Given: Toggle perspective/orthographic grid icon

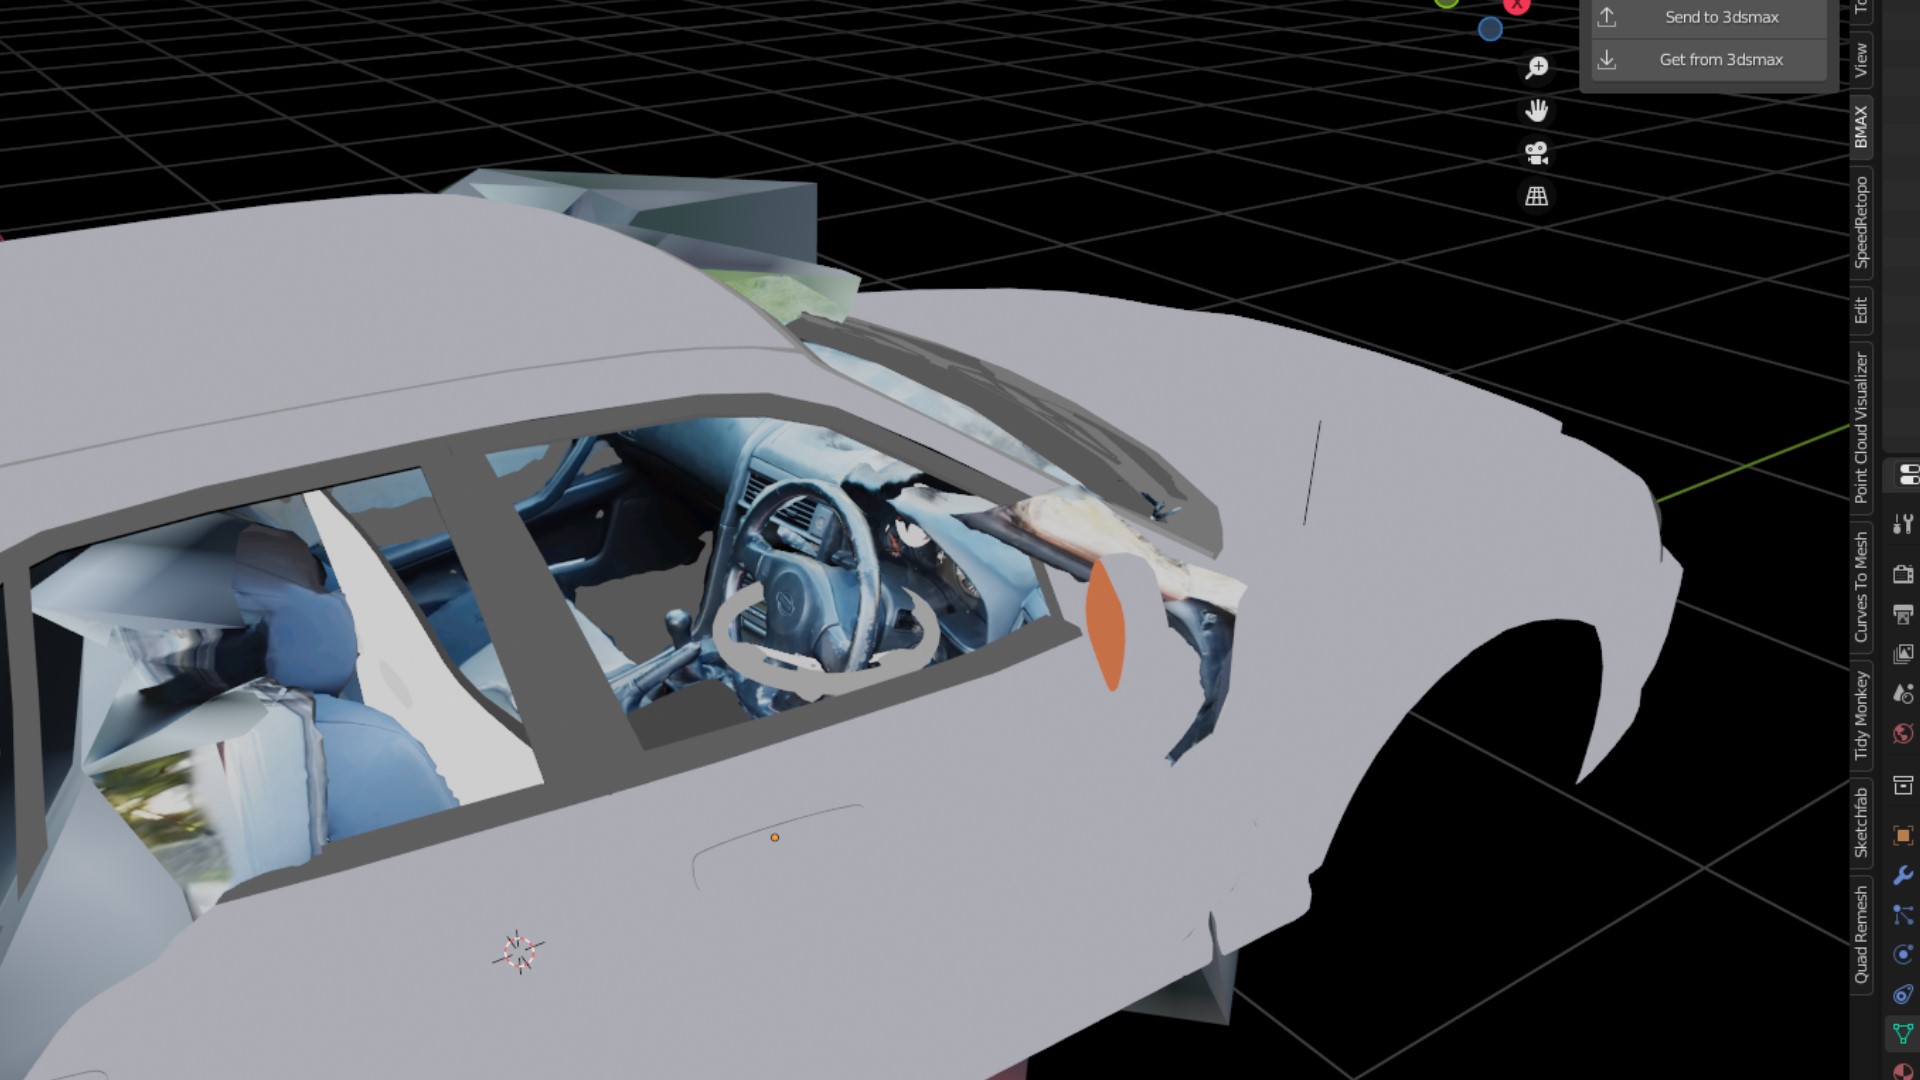Looking at the screenshot, I should tap(1537, 196).
